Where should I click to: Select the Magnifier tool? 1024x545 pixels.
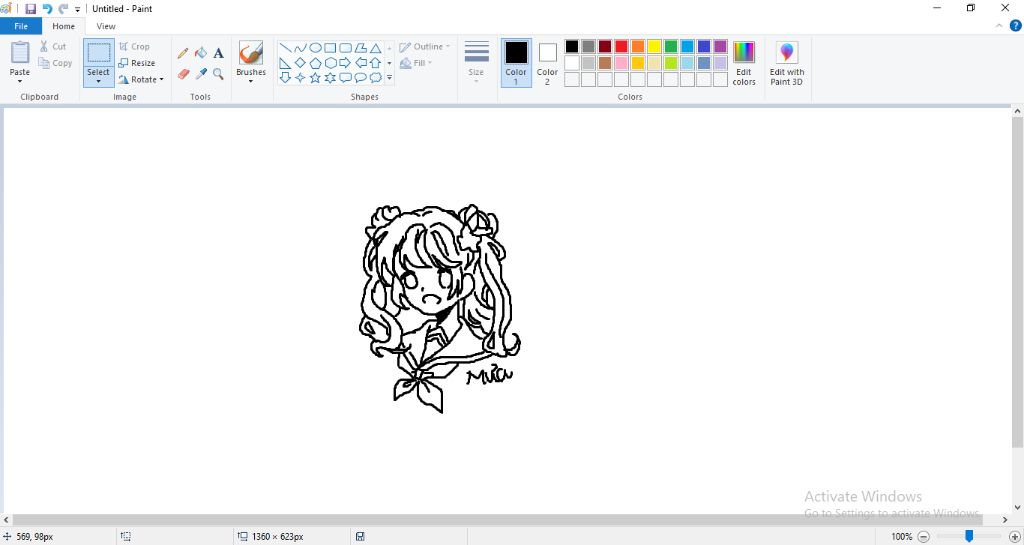(x=219, y=74)
